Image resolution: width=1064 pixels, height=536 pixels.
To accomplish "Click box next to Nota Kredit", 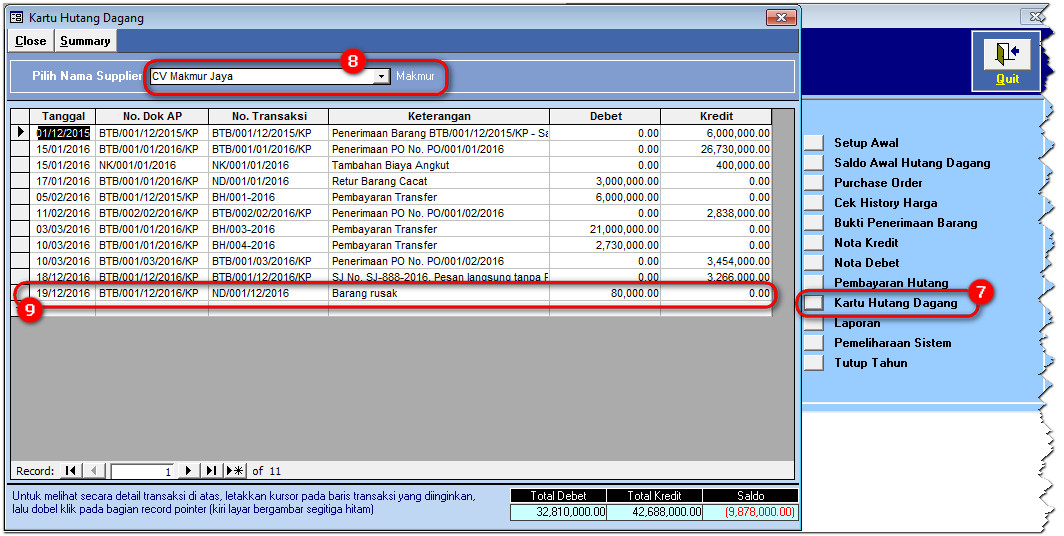I will [x=814, y=243].
